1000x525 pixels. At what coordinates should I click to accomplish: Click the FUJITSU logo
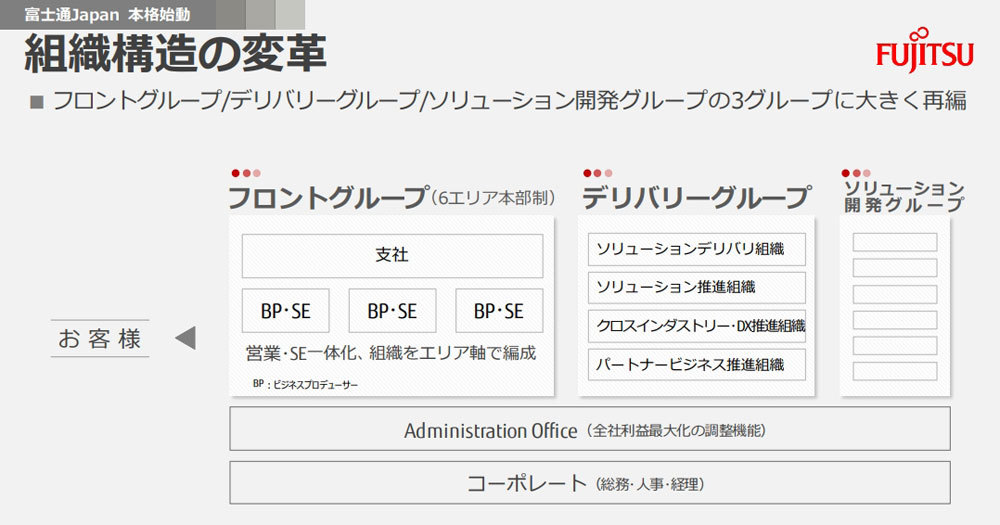point(925,49)
